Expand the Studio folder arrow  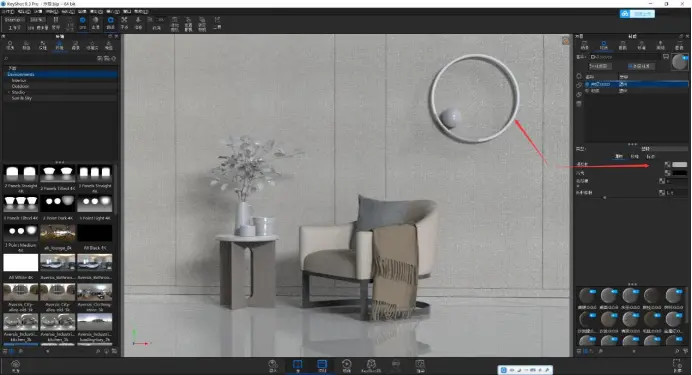click(9, 92)
